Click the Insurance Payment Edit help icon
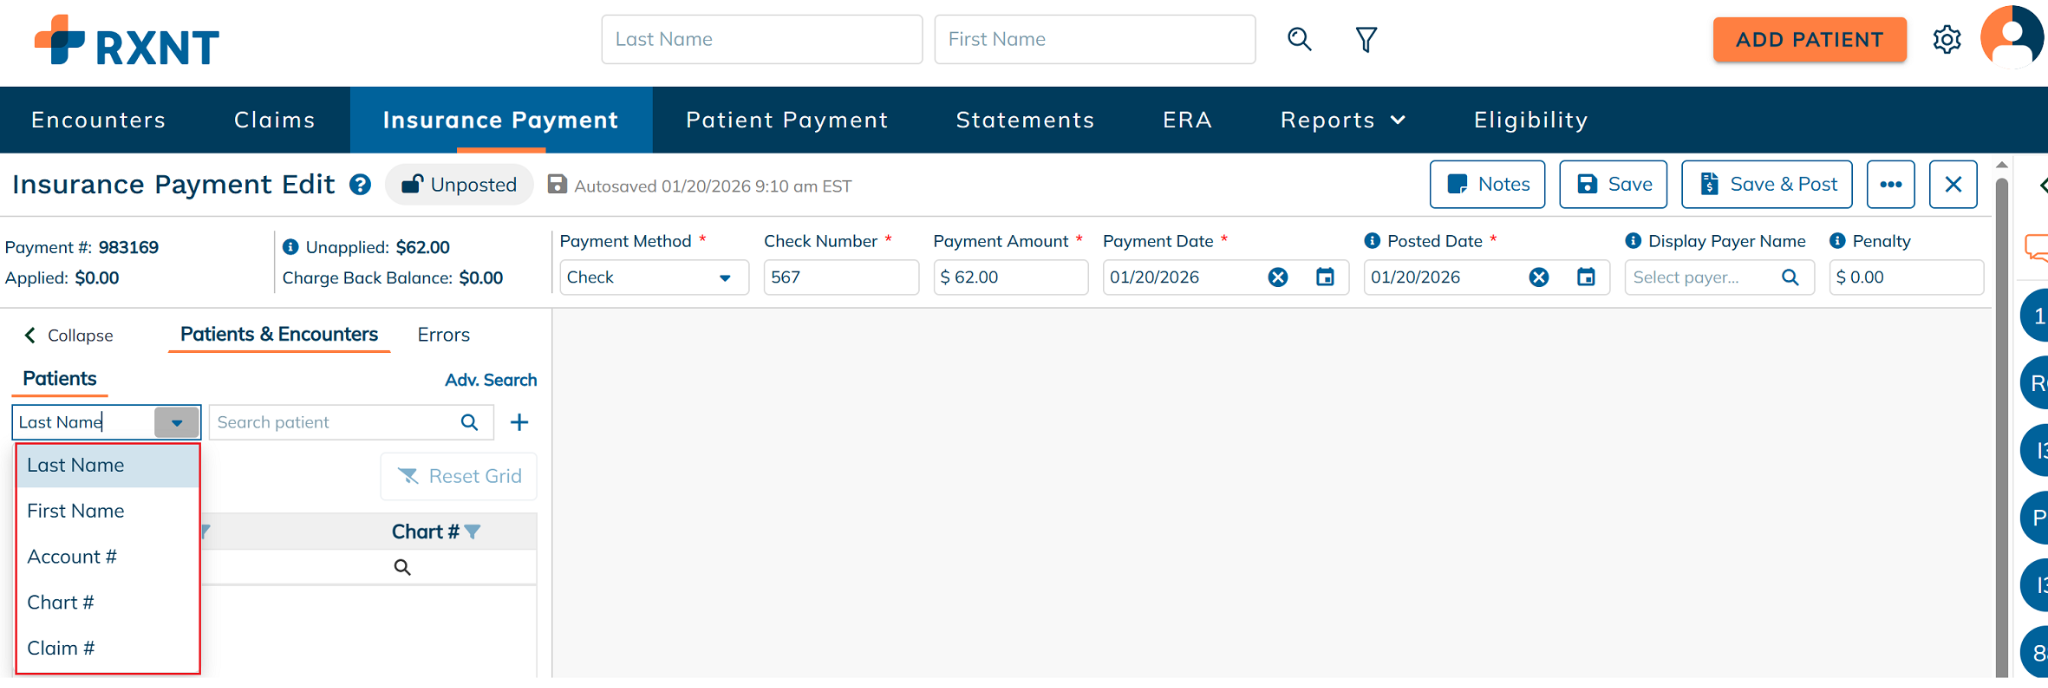This screenshot has width=2048, height=688. tap(360, 185)
